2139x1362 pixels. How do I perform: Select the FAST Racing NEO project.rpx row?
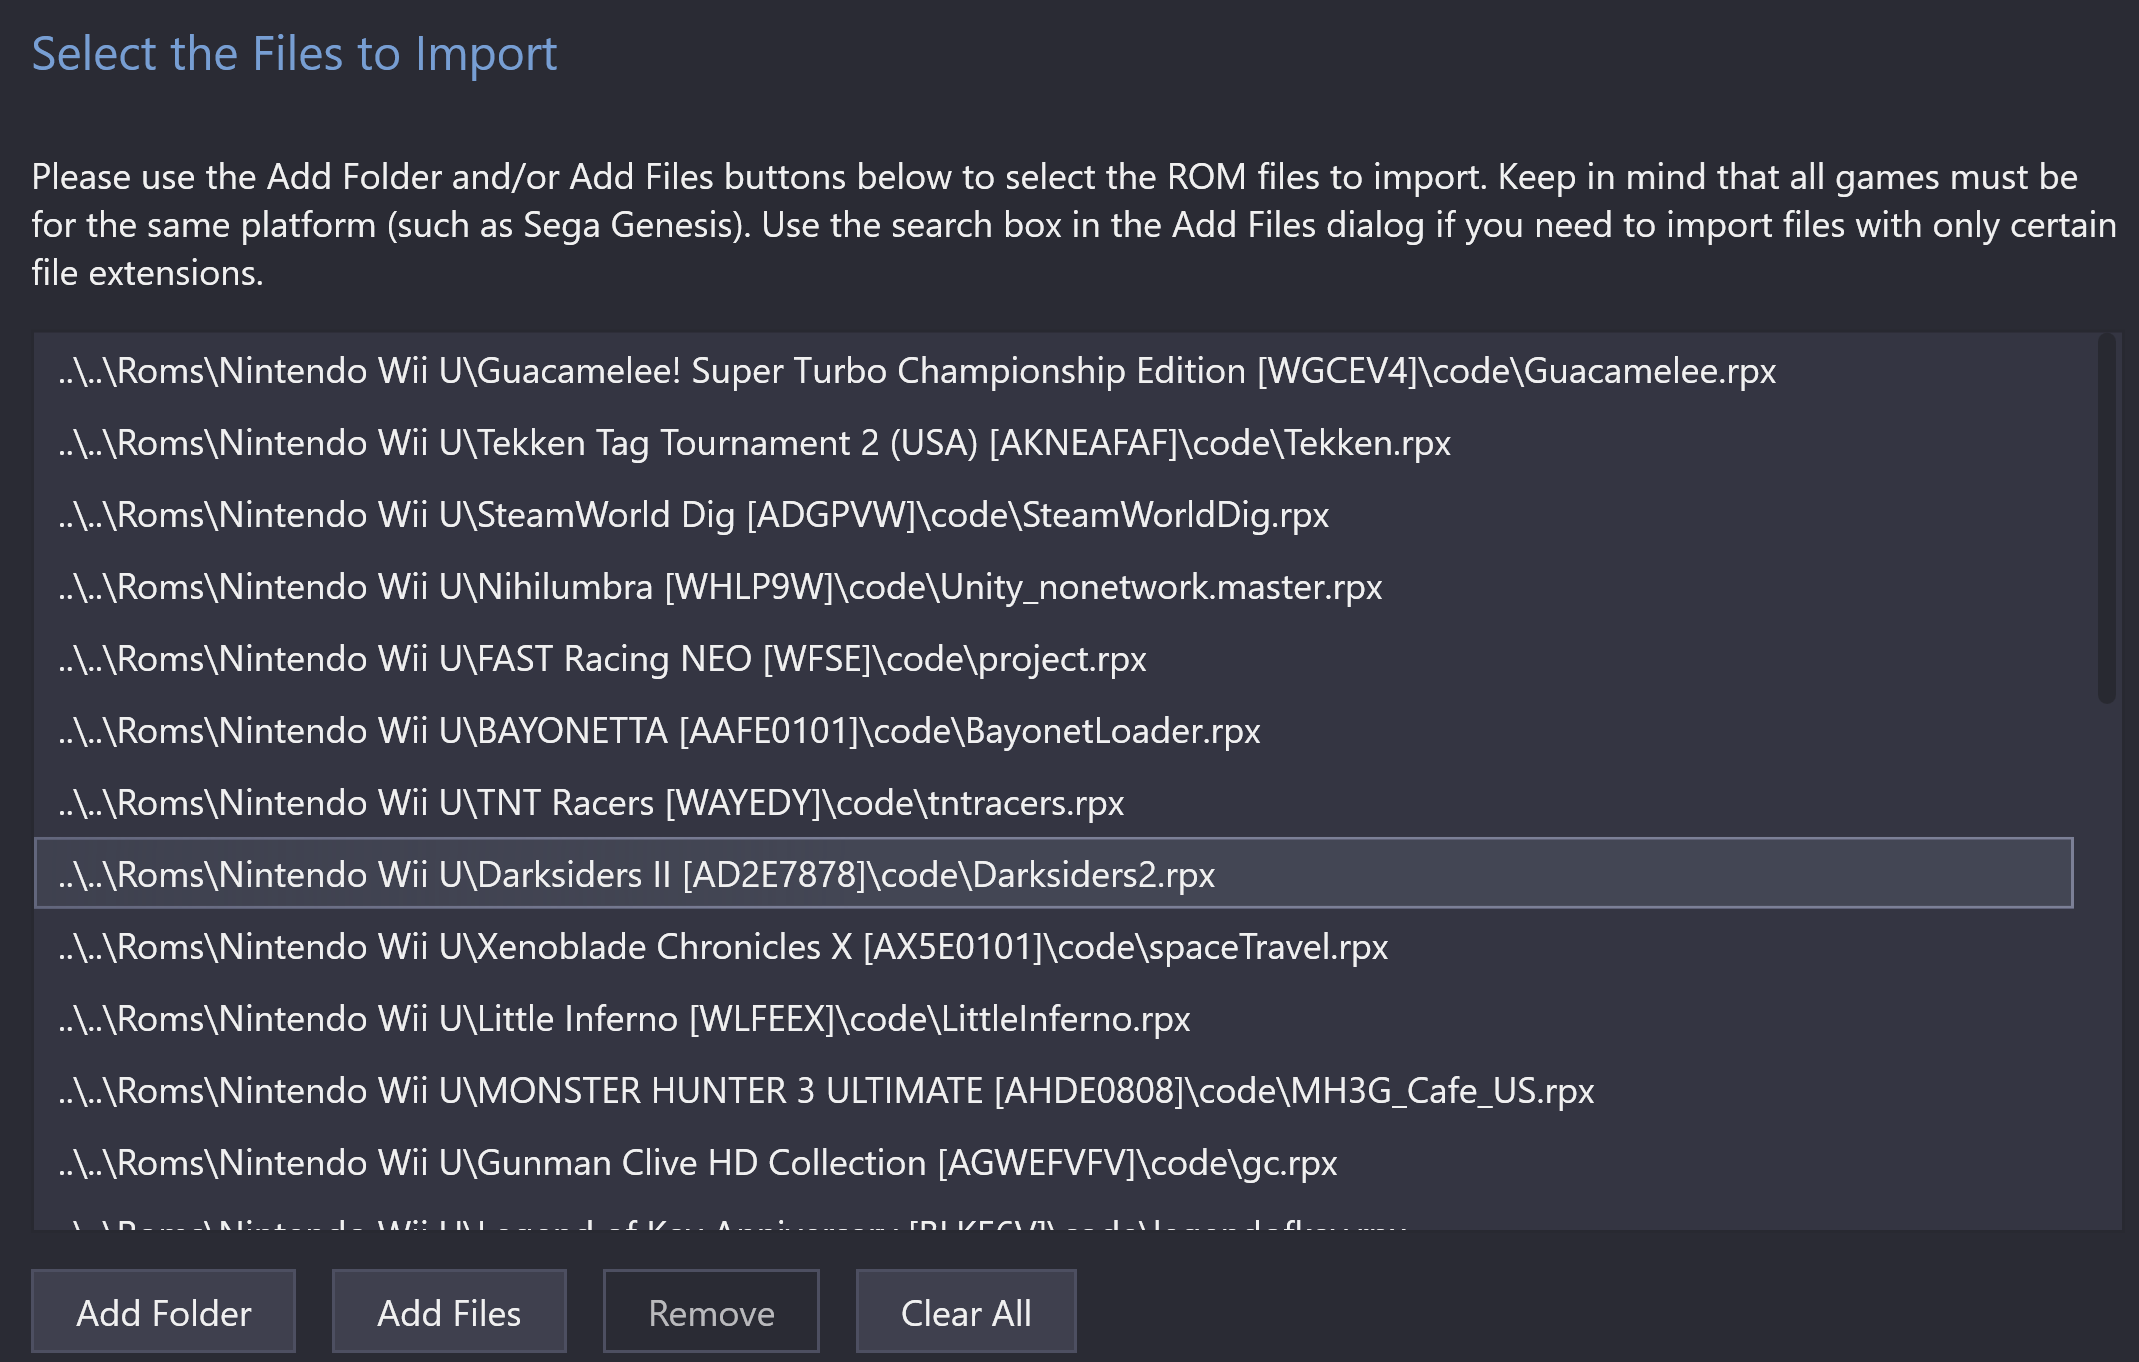click(x=1054, y=659)
